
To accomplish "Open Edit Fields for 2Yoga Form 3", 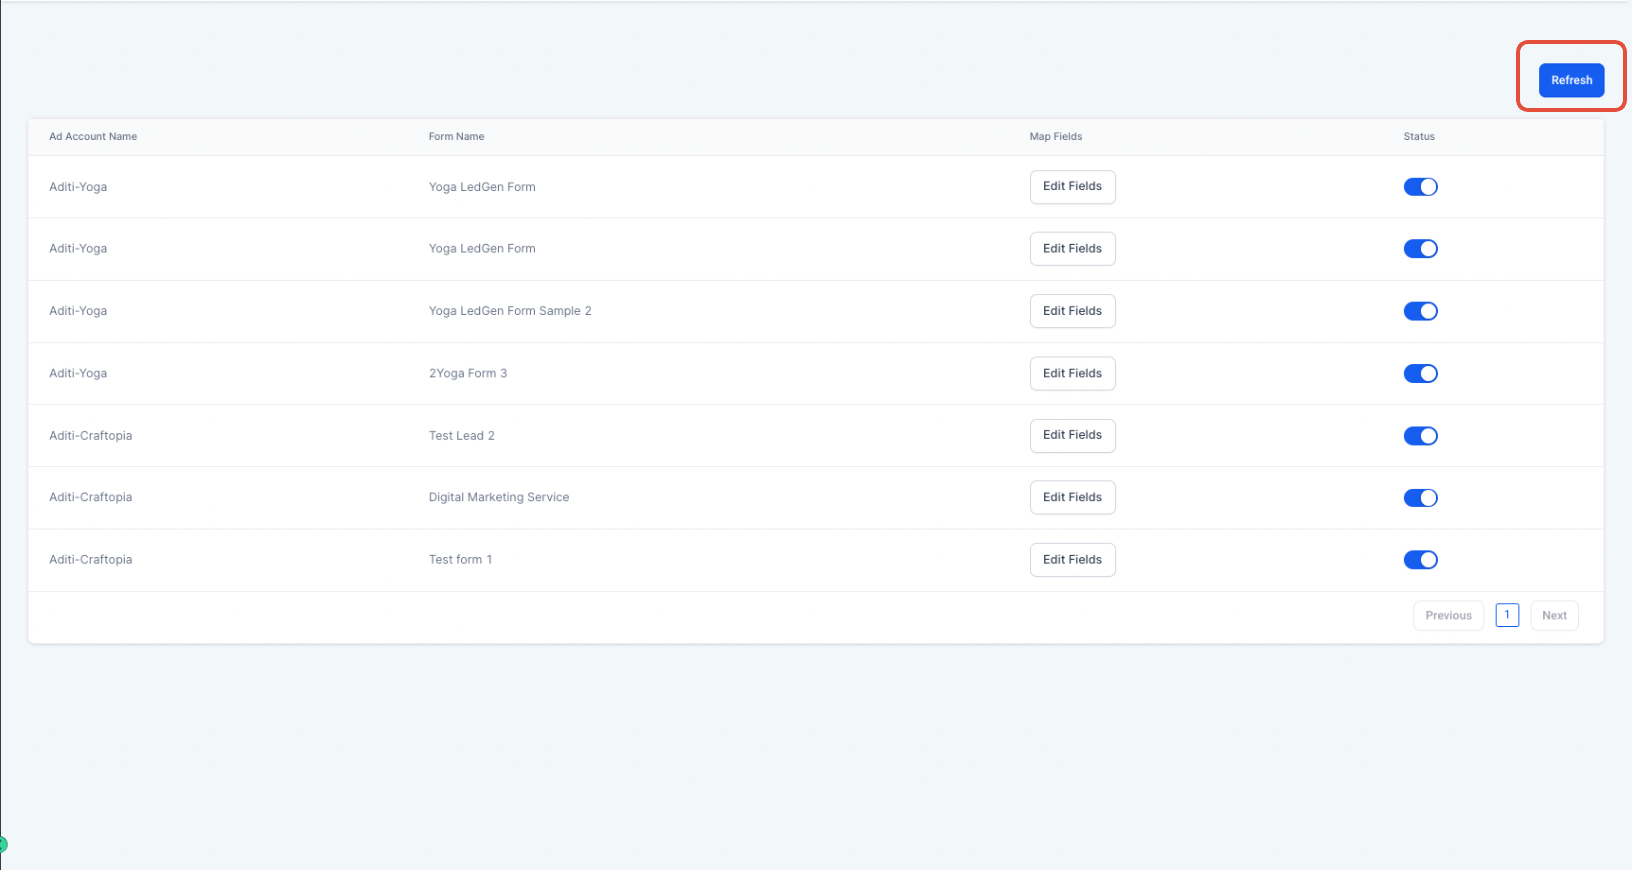I will (1072, 373).
